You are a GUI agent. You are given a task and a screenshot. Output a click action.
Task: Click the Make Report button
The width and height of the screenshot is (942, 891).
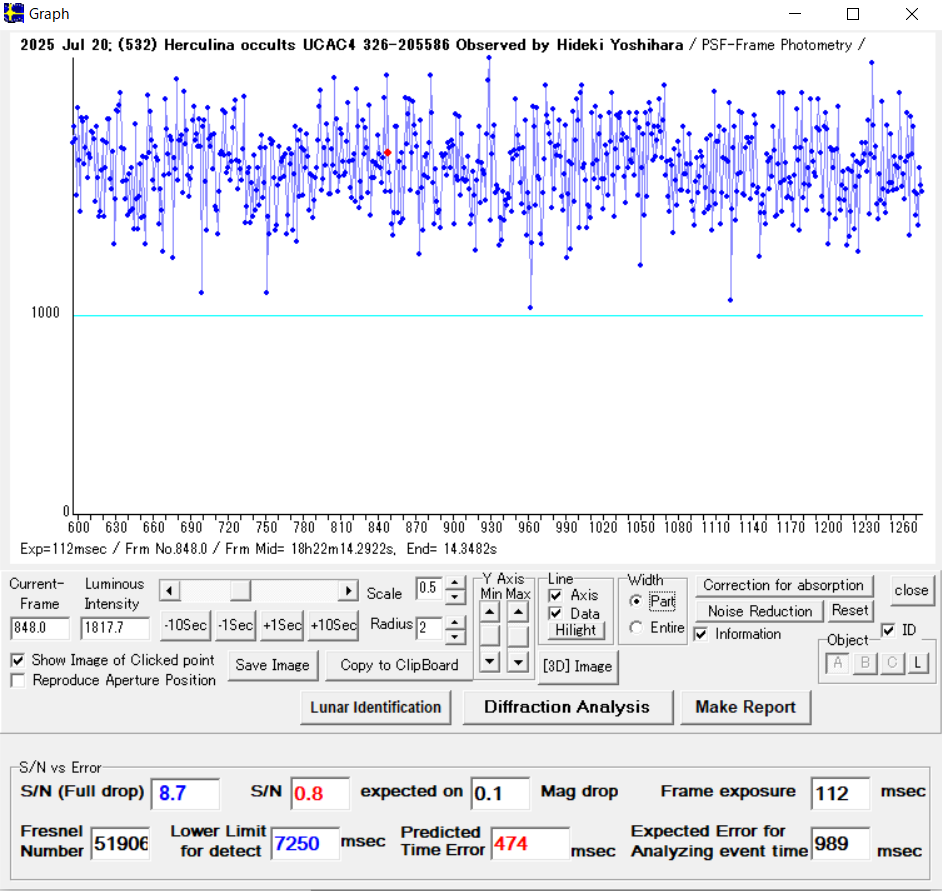pyautogui.click(x=745, y=707)
